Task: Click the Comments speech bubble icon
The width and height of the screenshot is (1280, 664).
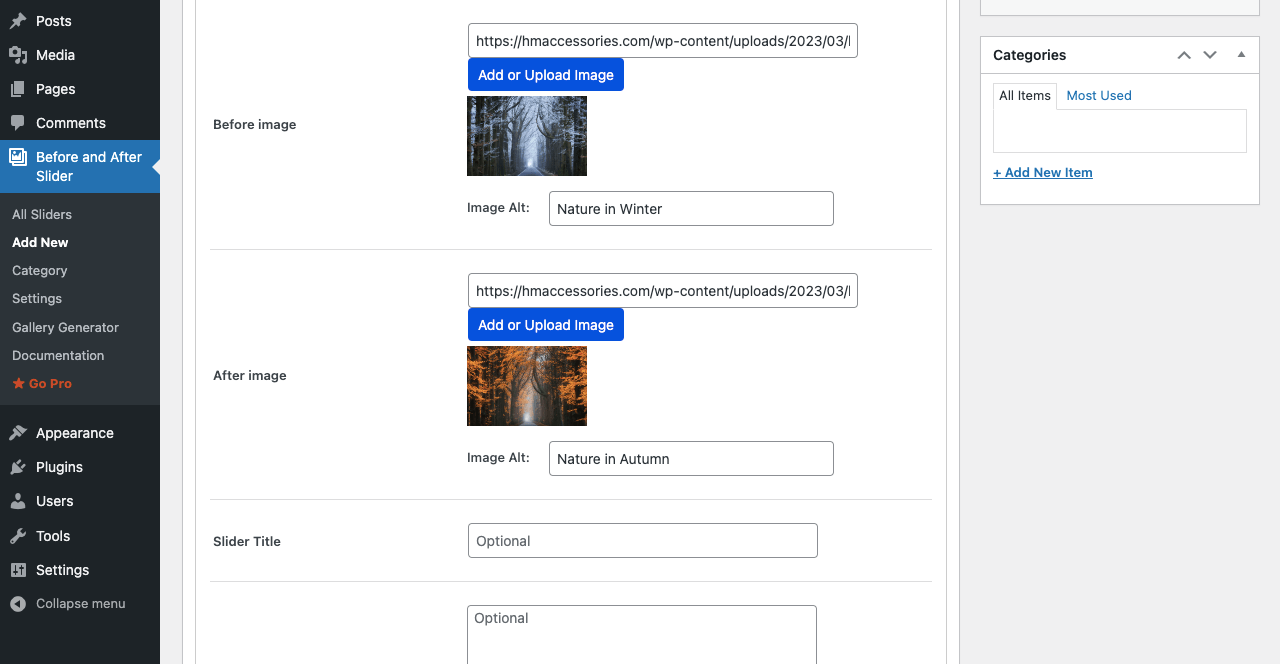Action: point(18,123)
